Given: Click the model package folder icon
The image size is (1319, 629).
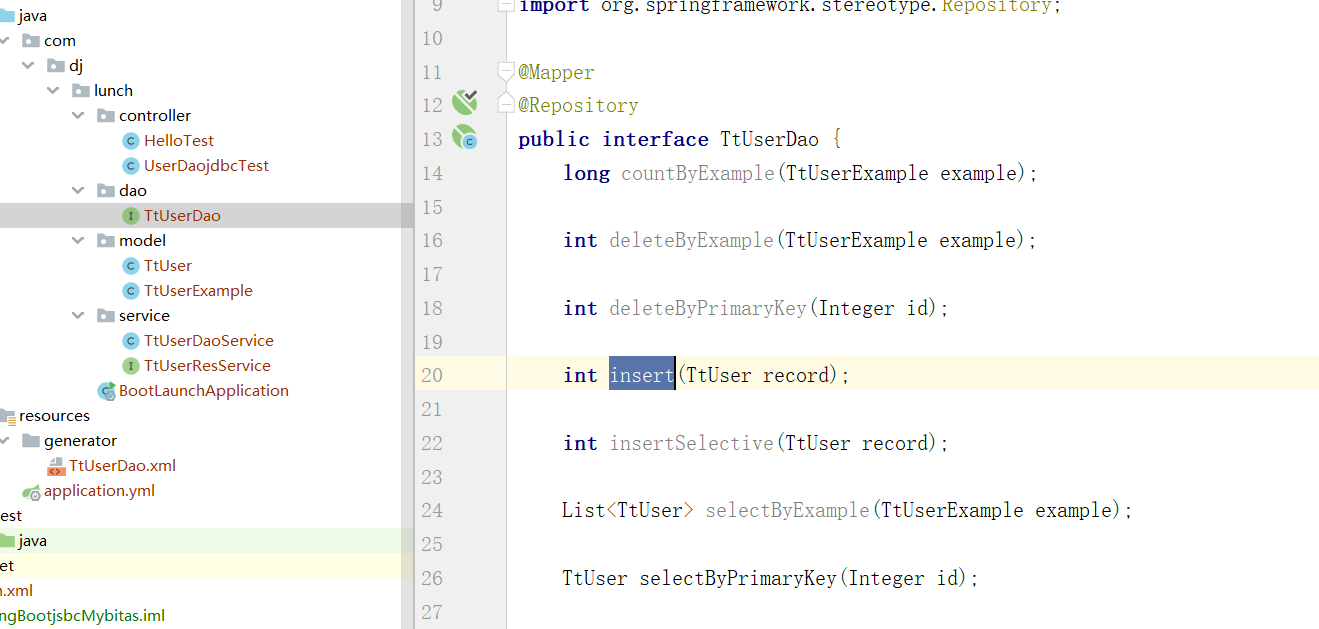Looking at the screenshot, I should (x=106, y=241).
